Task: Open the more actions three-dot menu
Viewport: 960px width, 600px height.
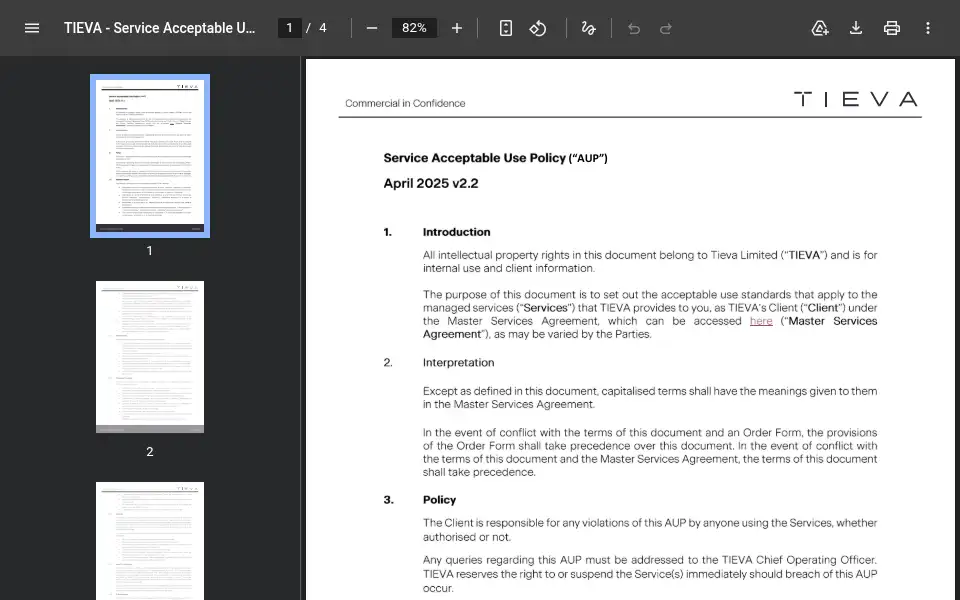Action: pos(928,28)
